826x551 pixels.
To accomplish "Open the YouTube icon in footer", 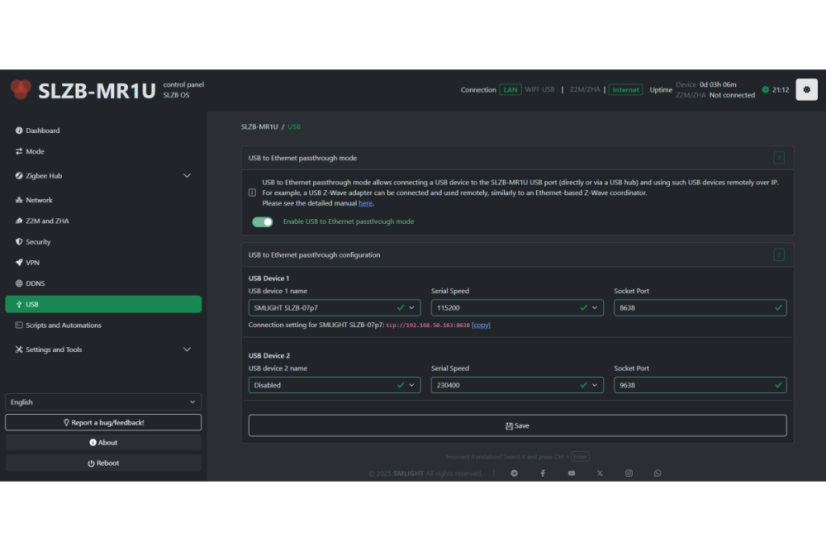I will [x=571, y=473].
